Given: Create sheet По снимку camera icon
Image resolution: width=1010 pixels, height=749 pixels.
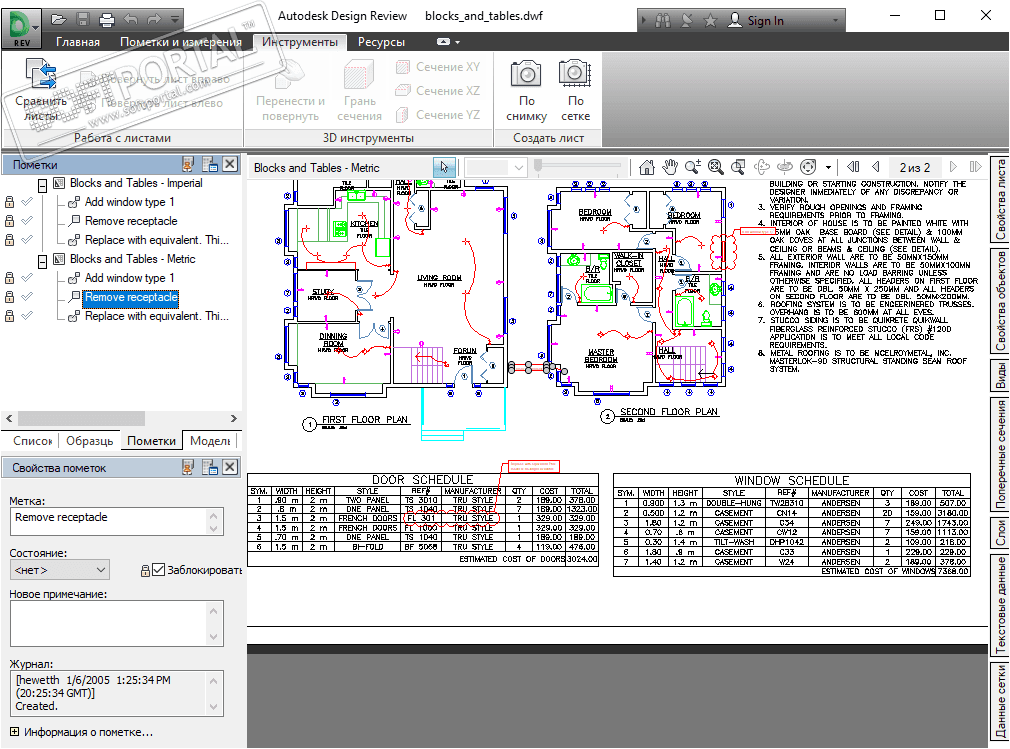Looking at the screenshot, I should coord(526,90).
